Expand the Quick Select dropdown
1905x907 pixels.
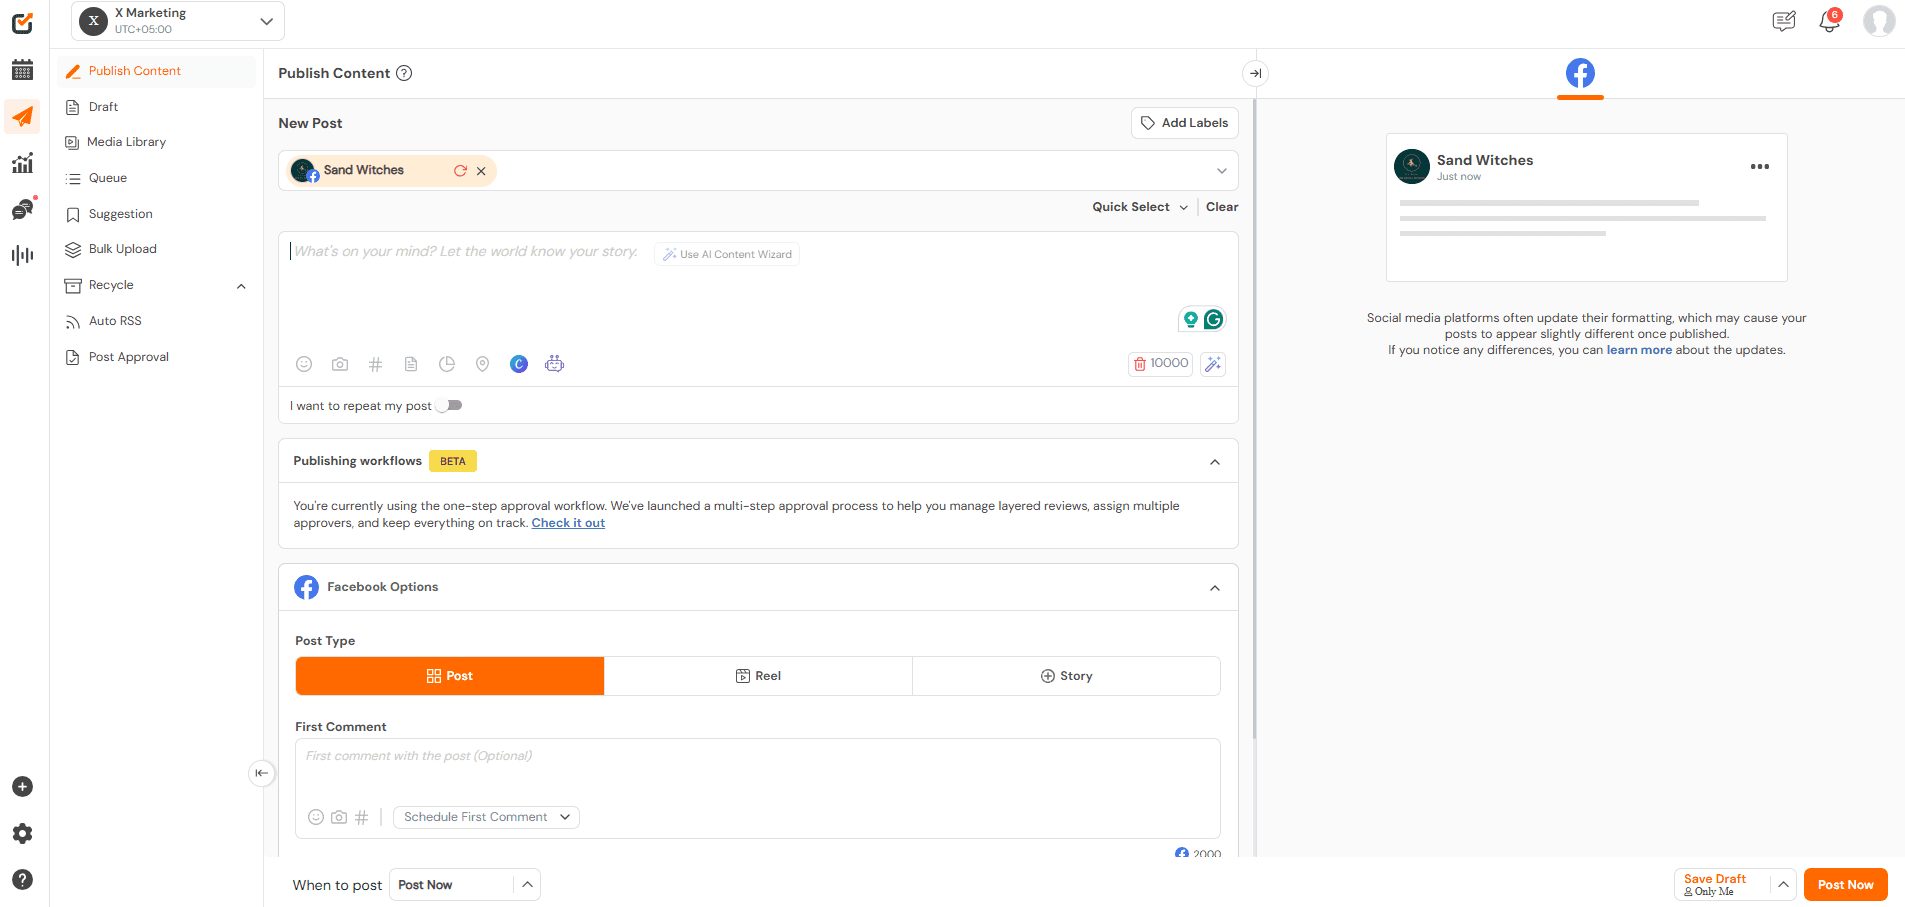pyautogui.click(x=1139, y=206)
